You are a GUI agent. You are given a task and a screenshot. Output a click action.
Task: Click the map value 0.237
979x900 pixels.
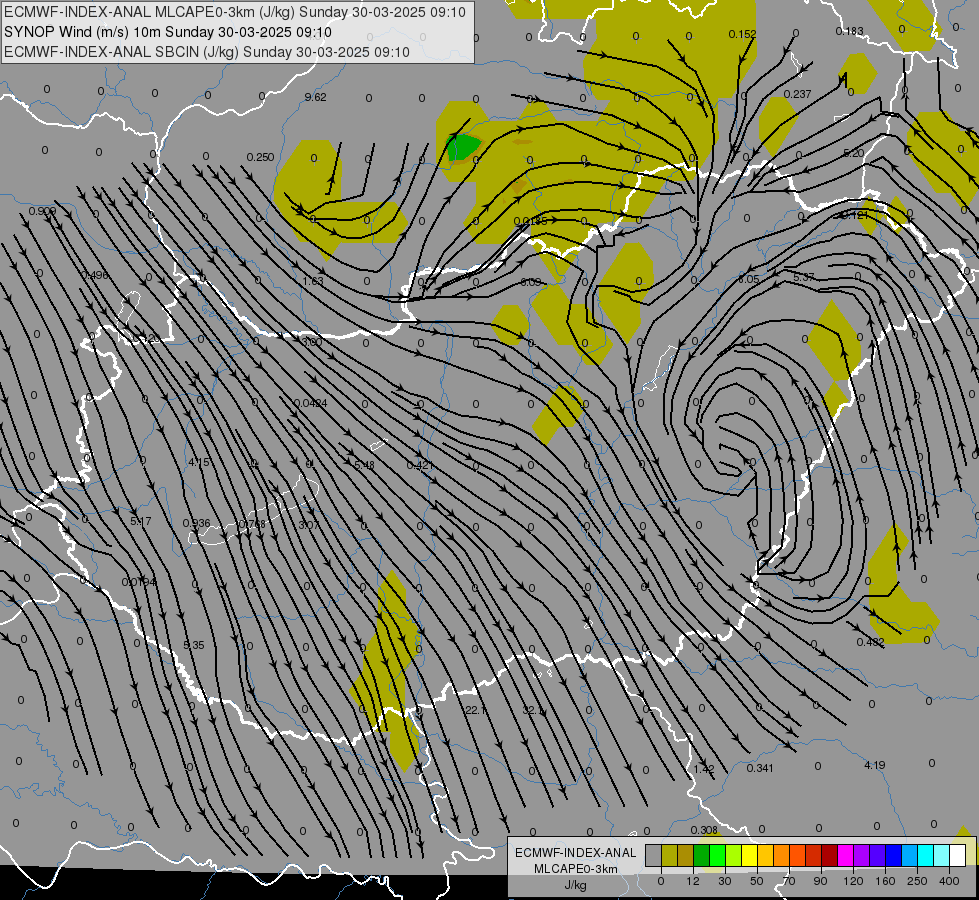point(797,94)
